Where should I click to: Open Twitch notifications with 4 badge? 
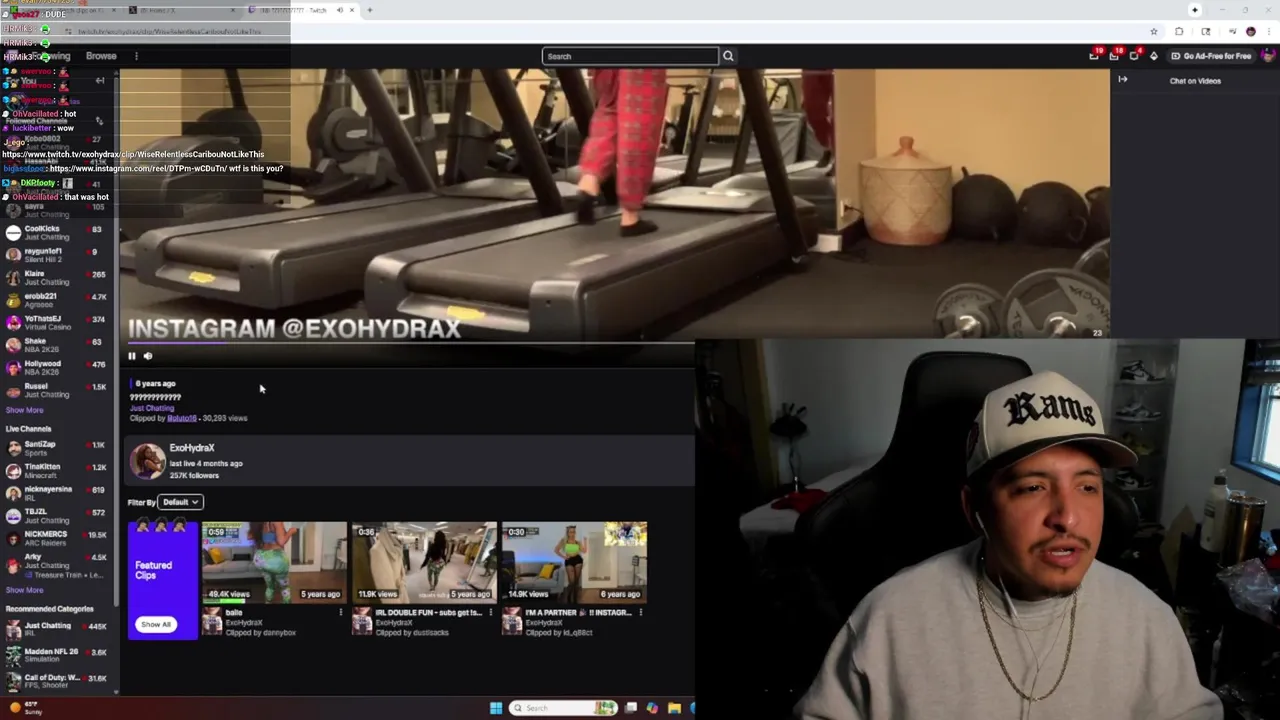click(1134, 56)
